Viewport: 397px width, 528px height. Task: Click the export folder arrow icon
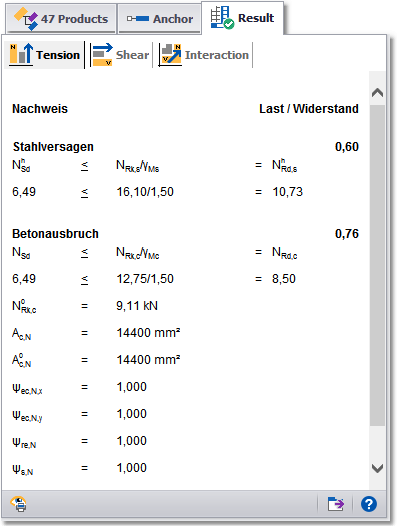tap(336, 504)
